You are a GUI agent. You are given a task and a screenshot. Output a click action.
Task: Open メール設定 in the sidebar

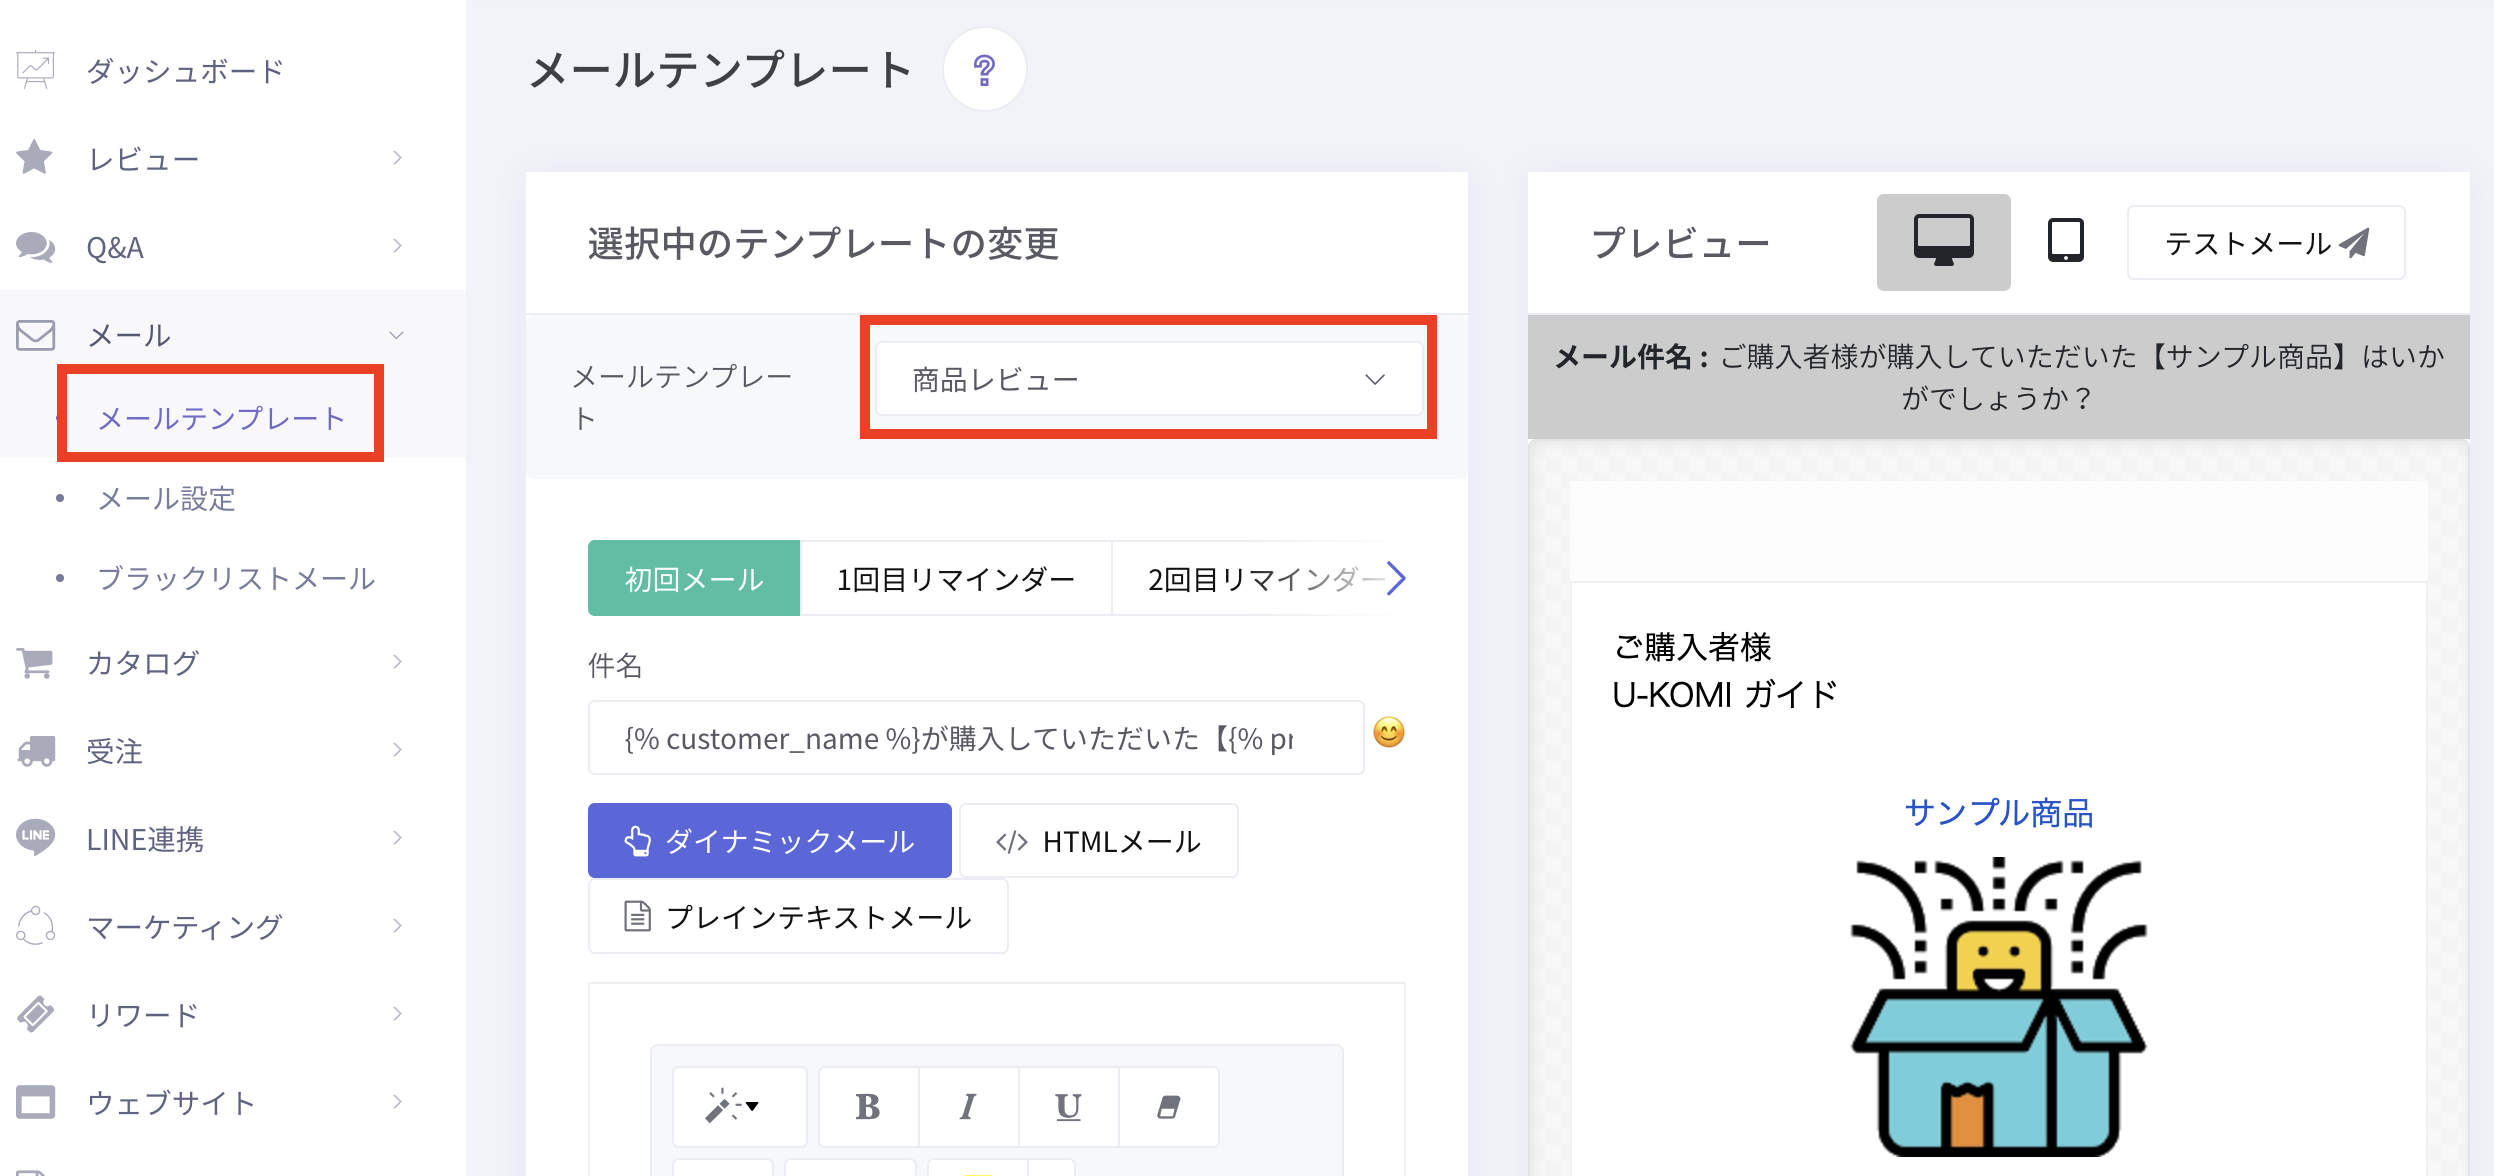166,499
